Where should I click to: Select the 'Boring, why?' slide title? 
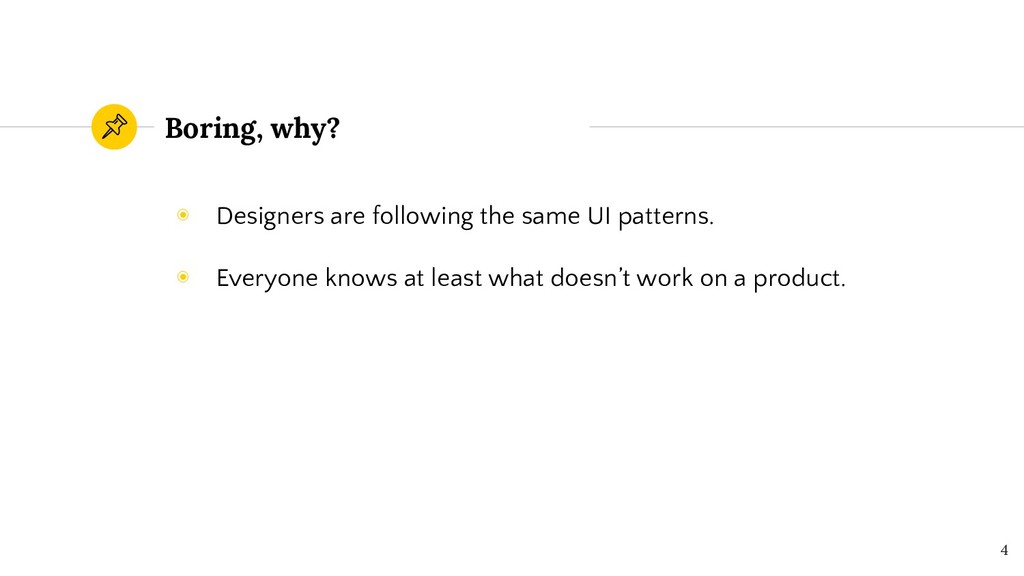pos(252,129)
